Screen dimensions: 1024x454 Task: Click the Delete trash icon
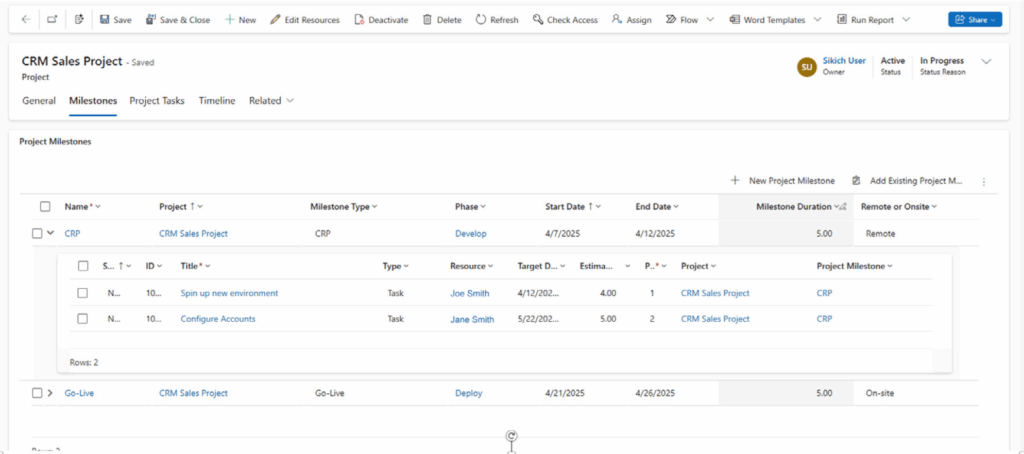[428, 19]
